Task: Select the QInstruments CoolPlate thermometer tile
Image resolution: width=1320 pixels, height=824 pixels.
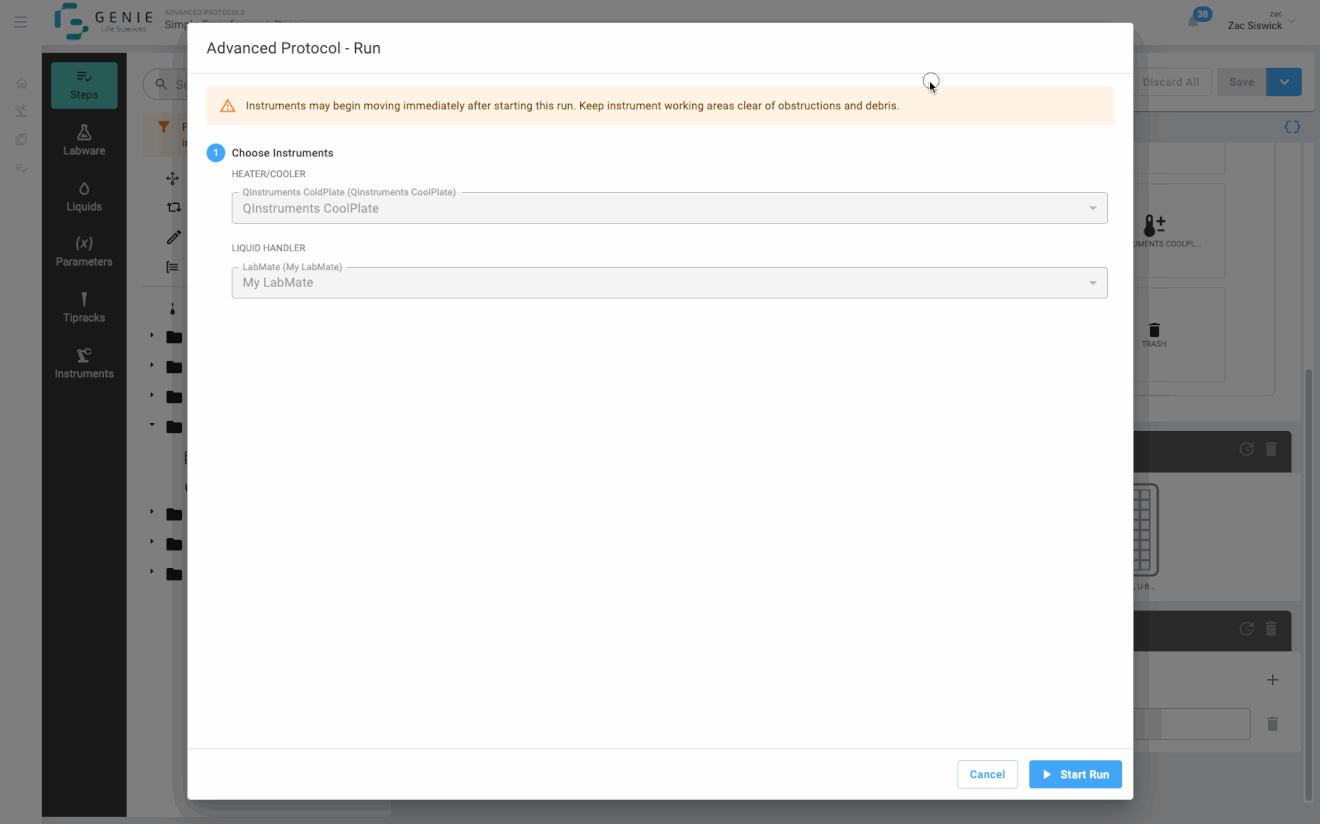Action: pos(1178,230)
